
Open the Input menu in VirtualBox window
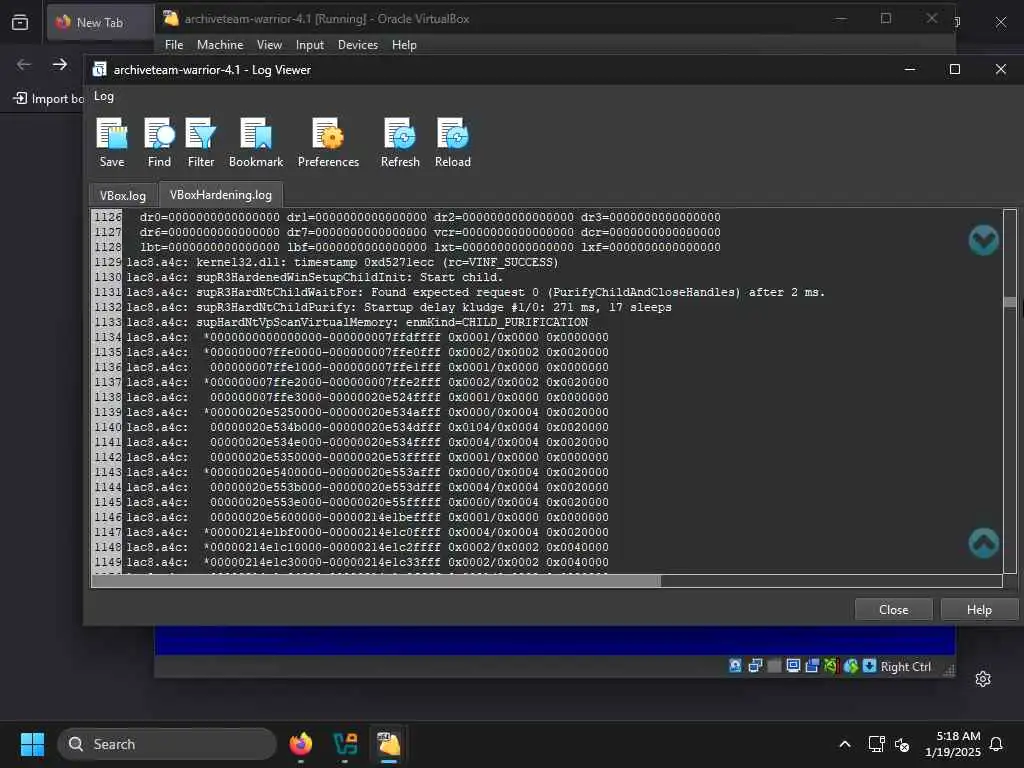click(310, 44)
